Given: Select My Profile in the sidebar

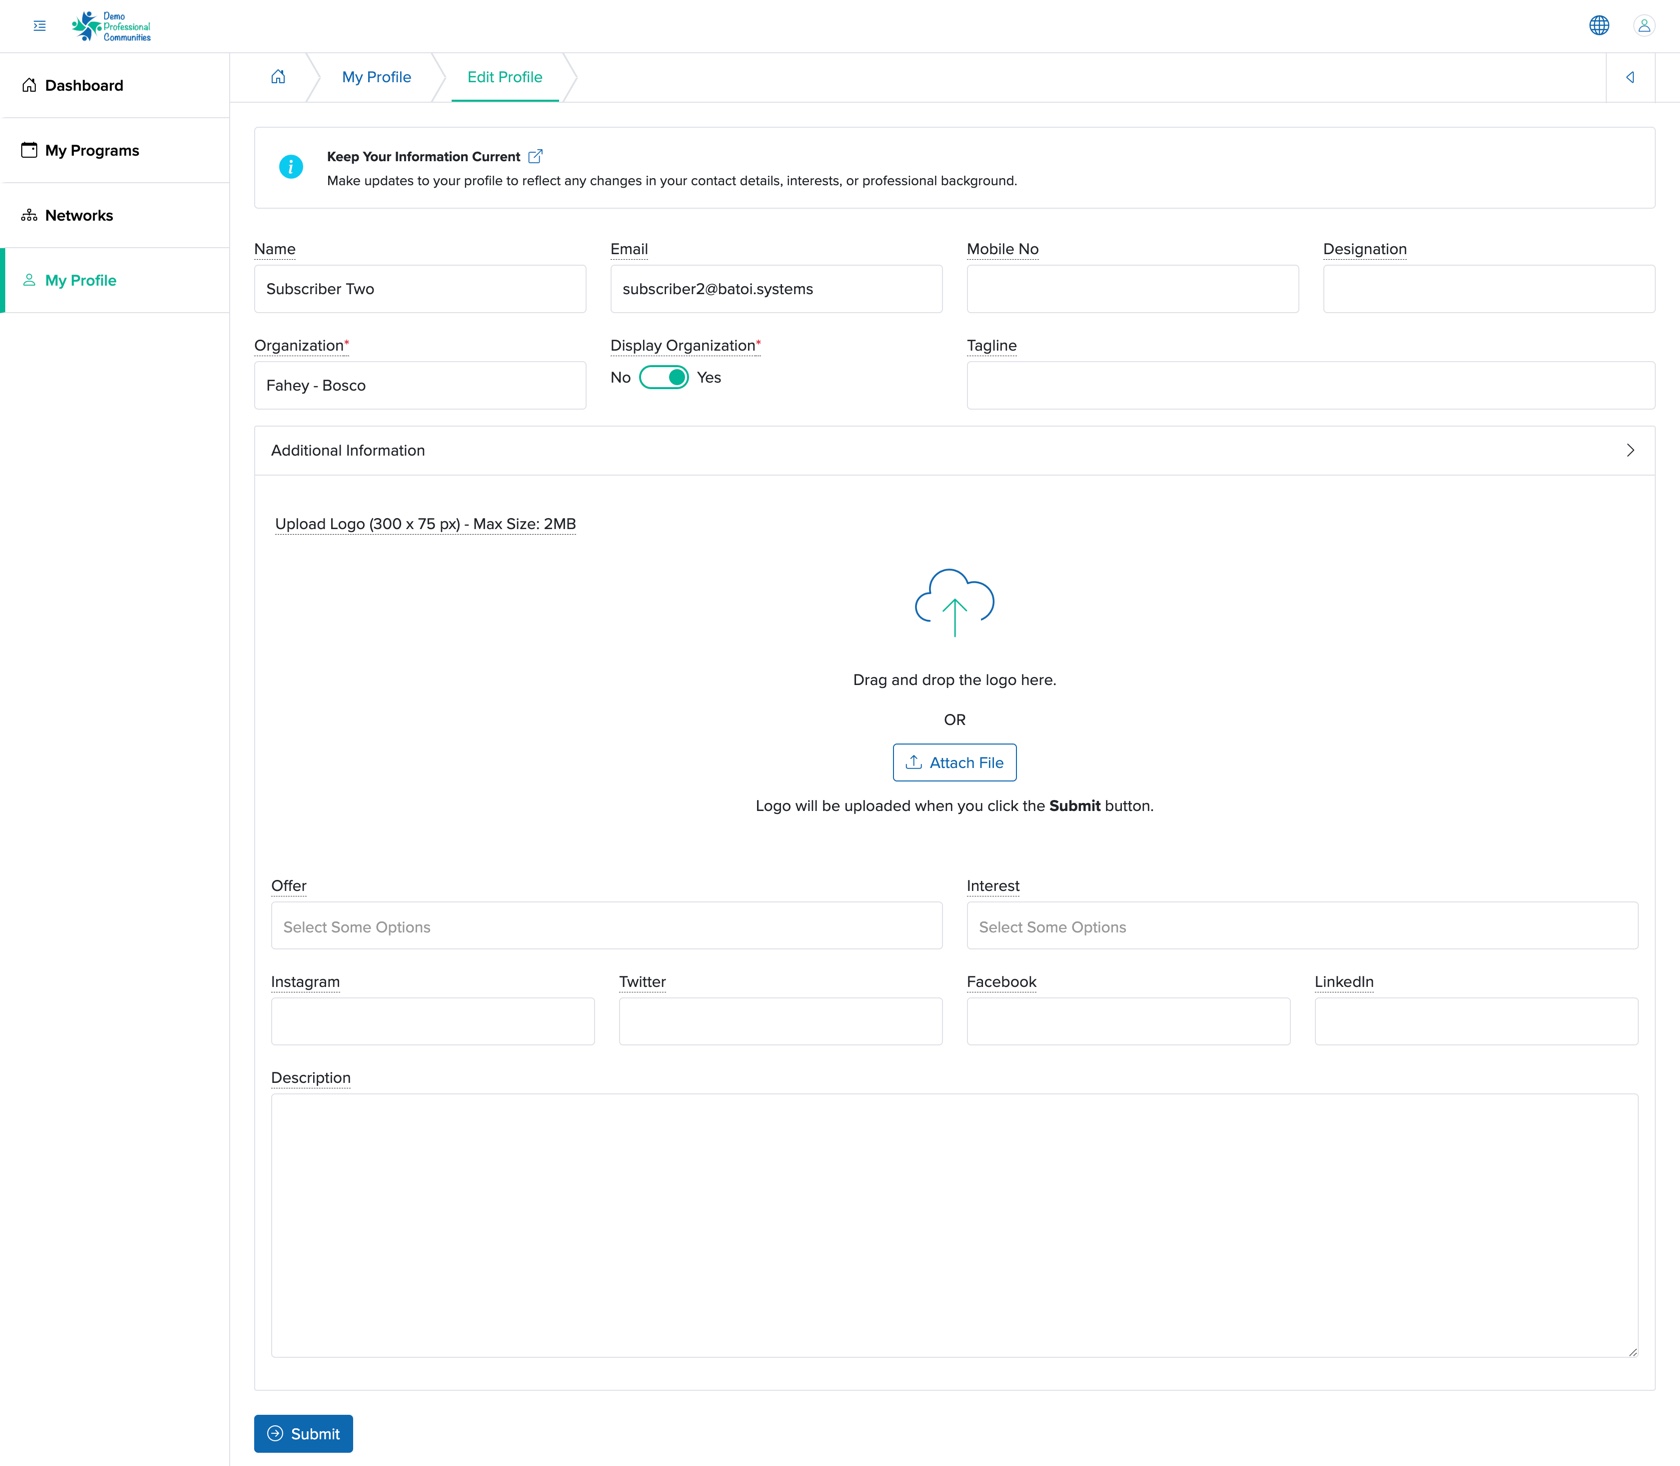Looking at the screenshot, I should (x=115, y=280).
